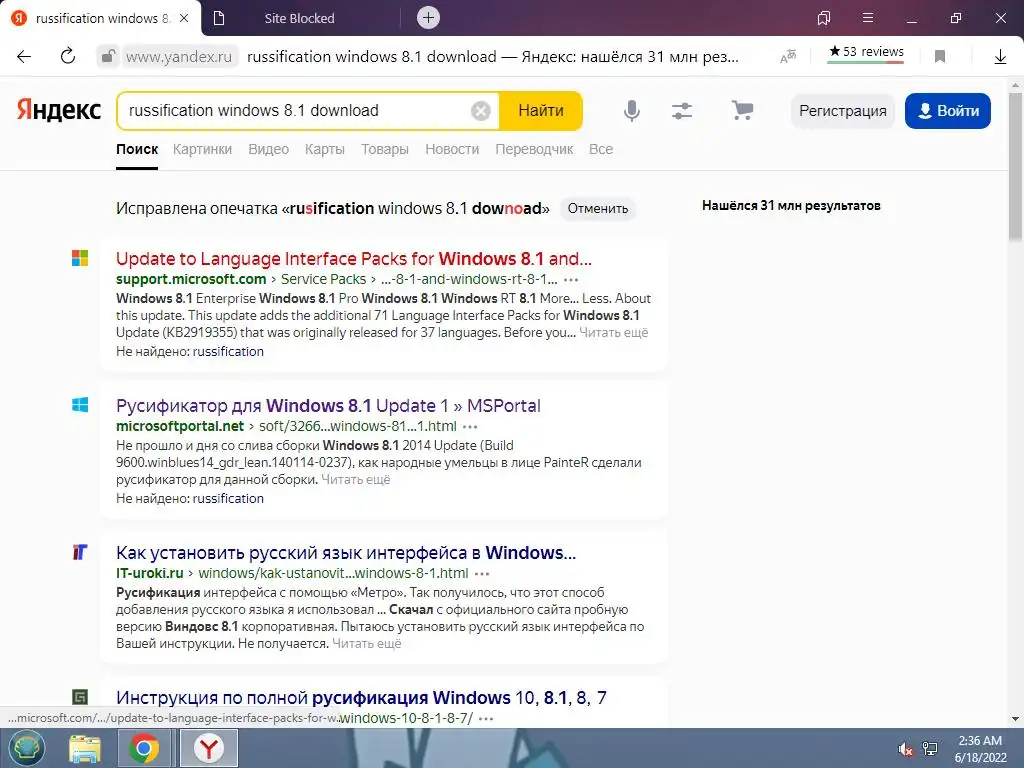Click the scrollbar down arrow
Image resolution: width=1024 pixels, height=768 pixels.
(1016, 720)
